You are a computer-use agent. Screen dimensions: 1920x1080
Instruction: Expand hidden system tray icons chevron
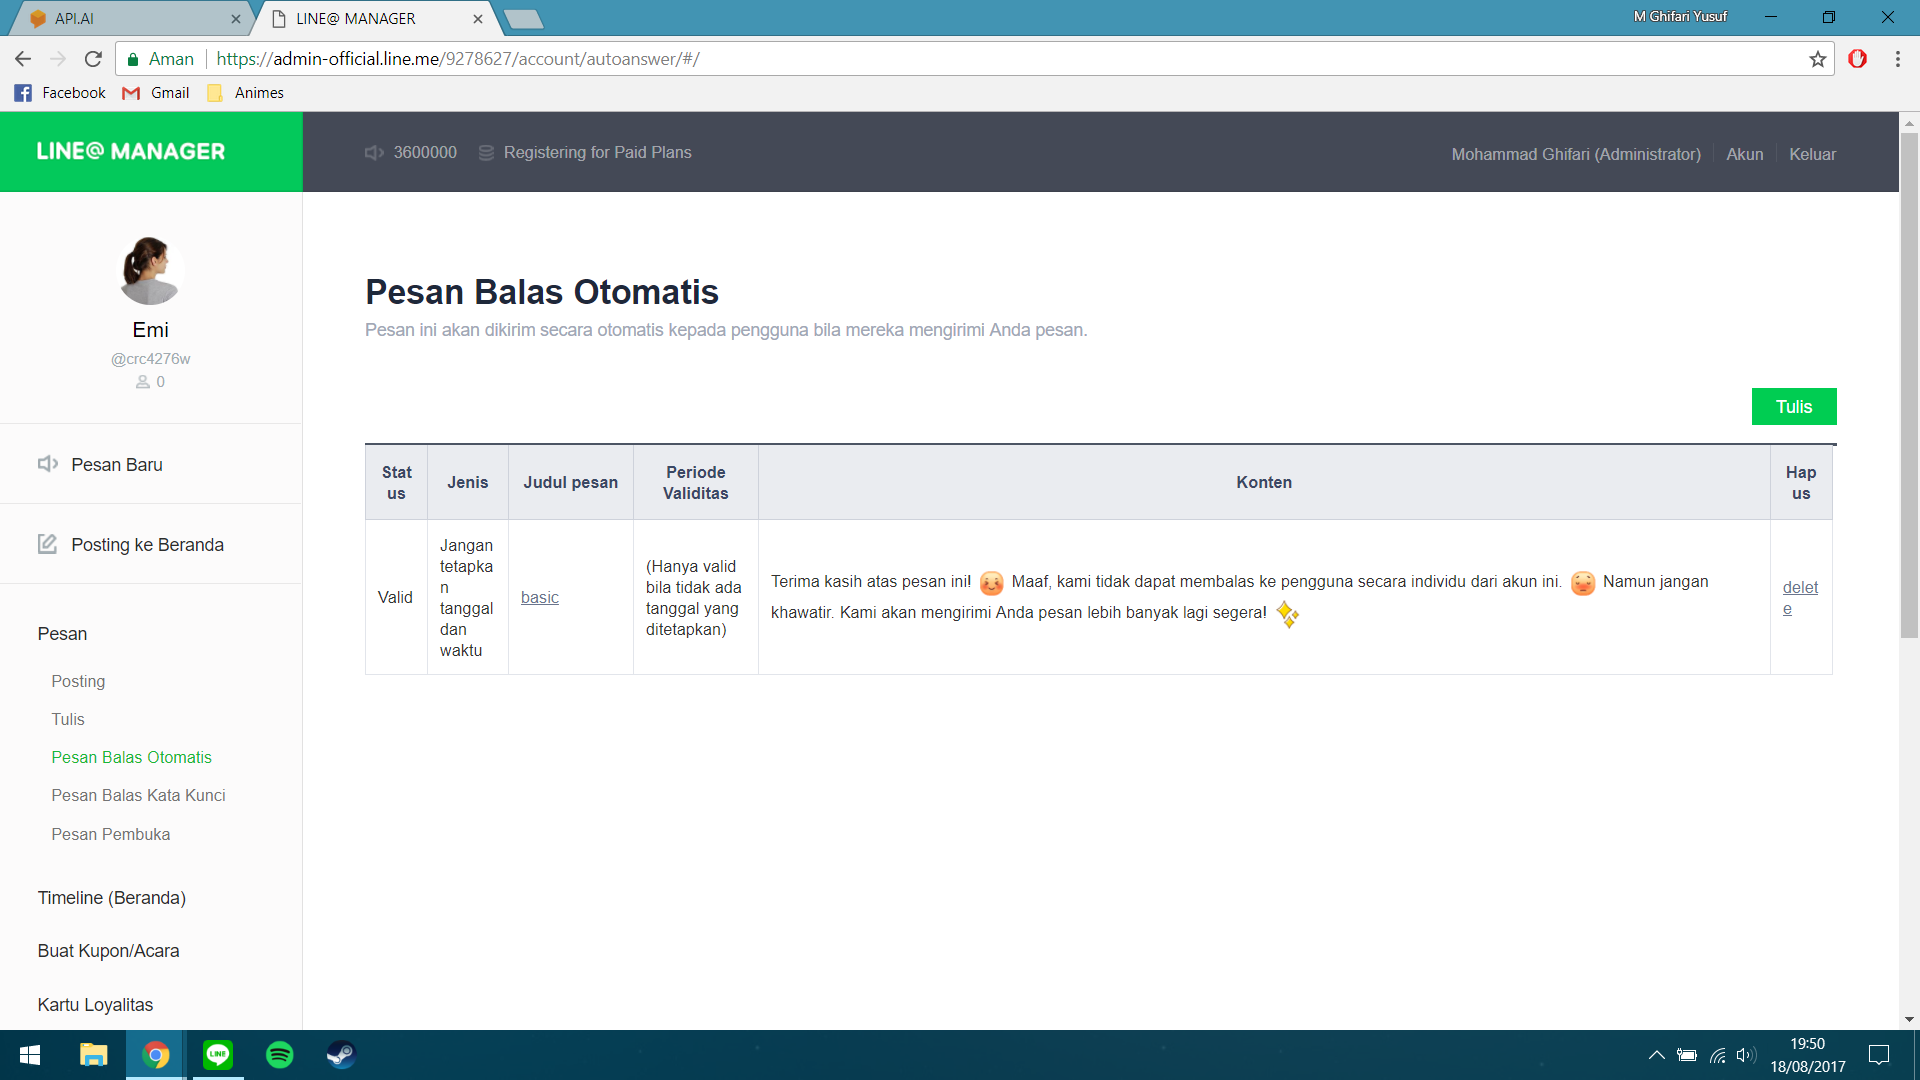coord(1656,1055)
